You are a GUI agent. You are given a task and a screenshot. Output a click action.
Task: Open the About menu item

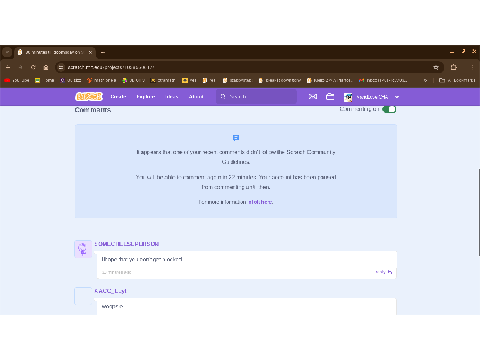coord(196,97)
